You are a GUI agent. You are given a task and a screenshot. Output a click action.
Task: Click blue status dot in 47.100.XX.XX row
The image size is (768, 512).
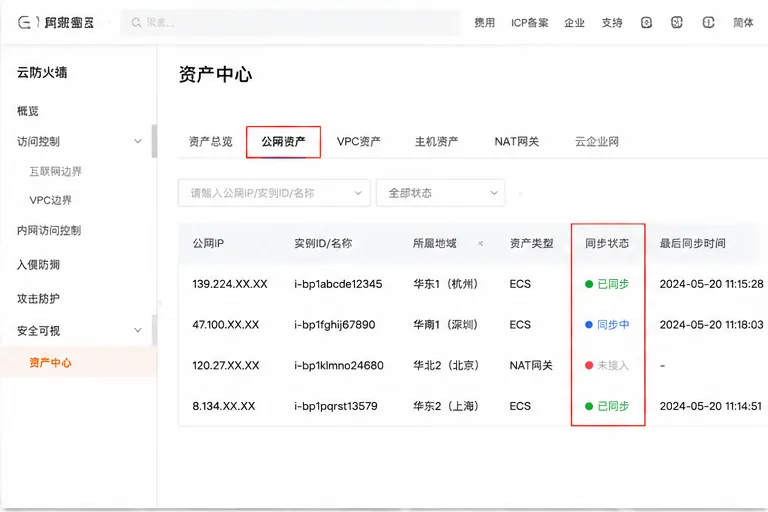click(x=589, y=324)
